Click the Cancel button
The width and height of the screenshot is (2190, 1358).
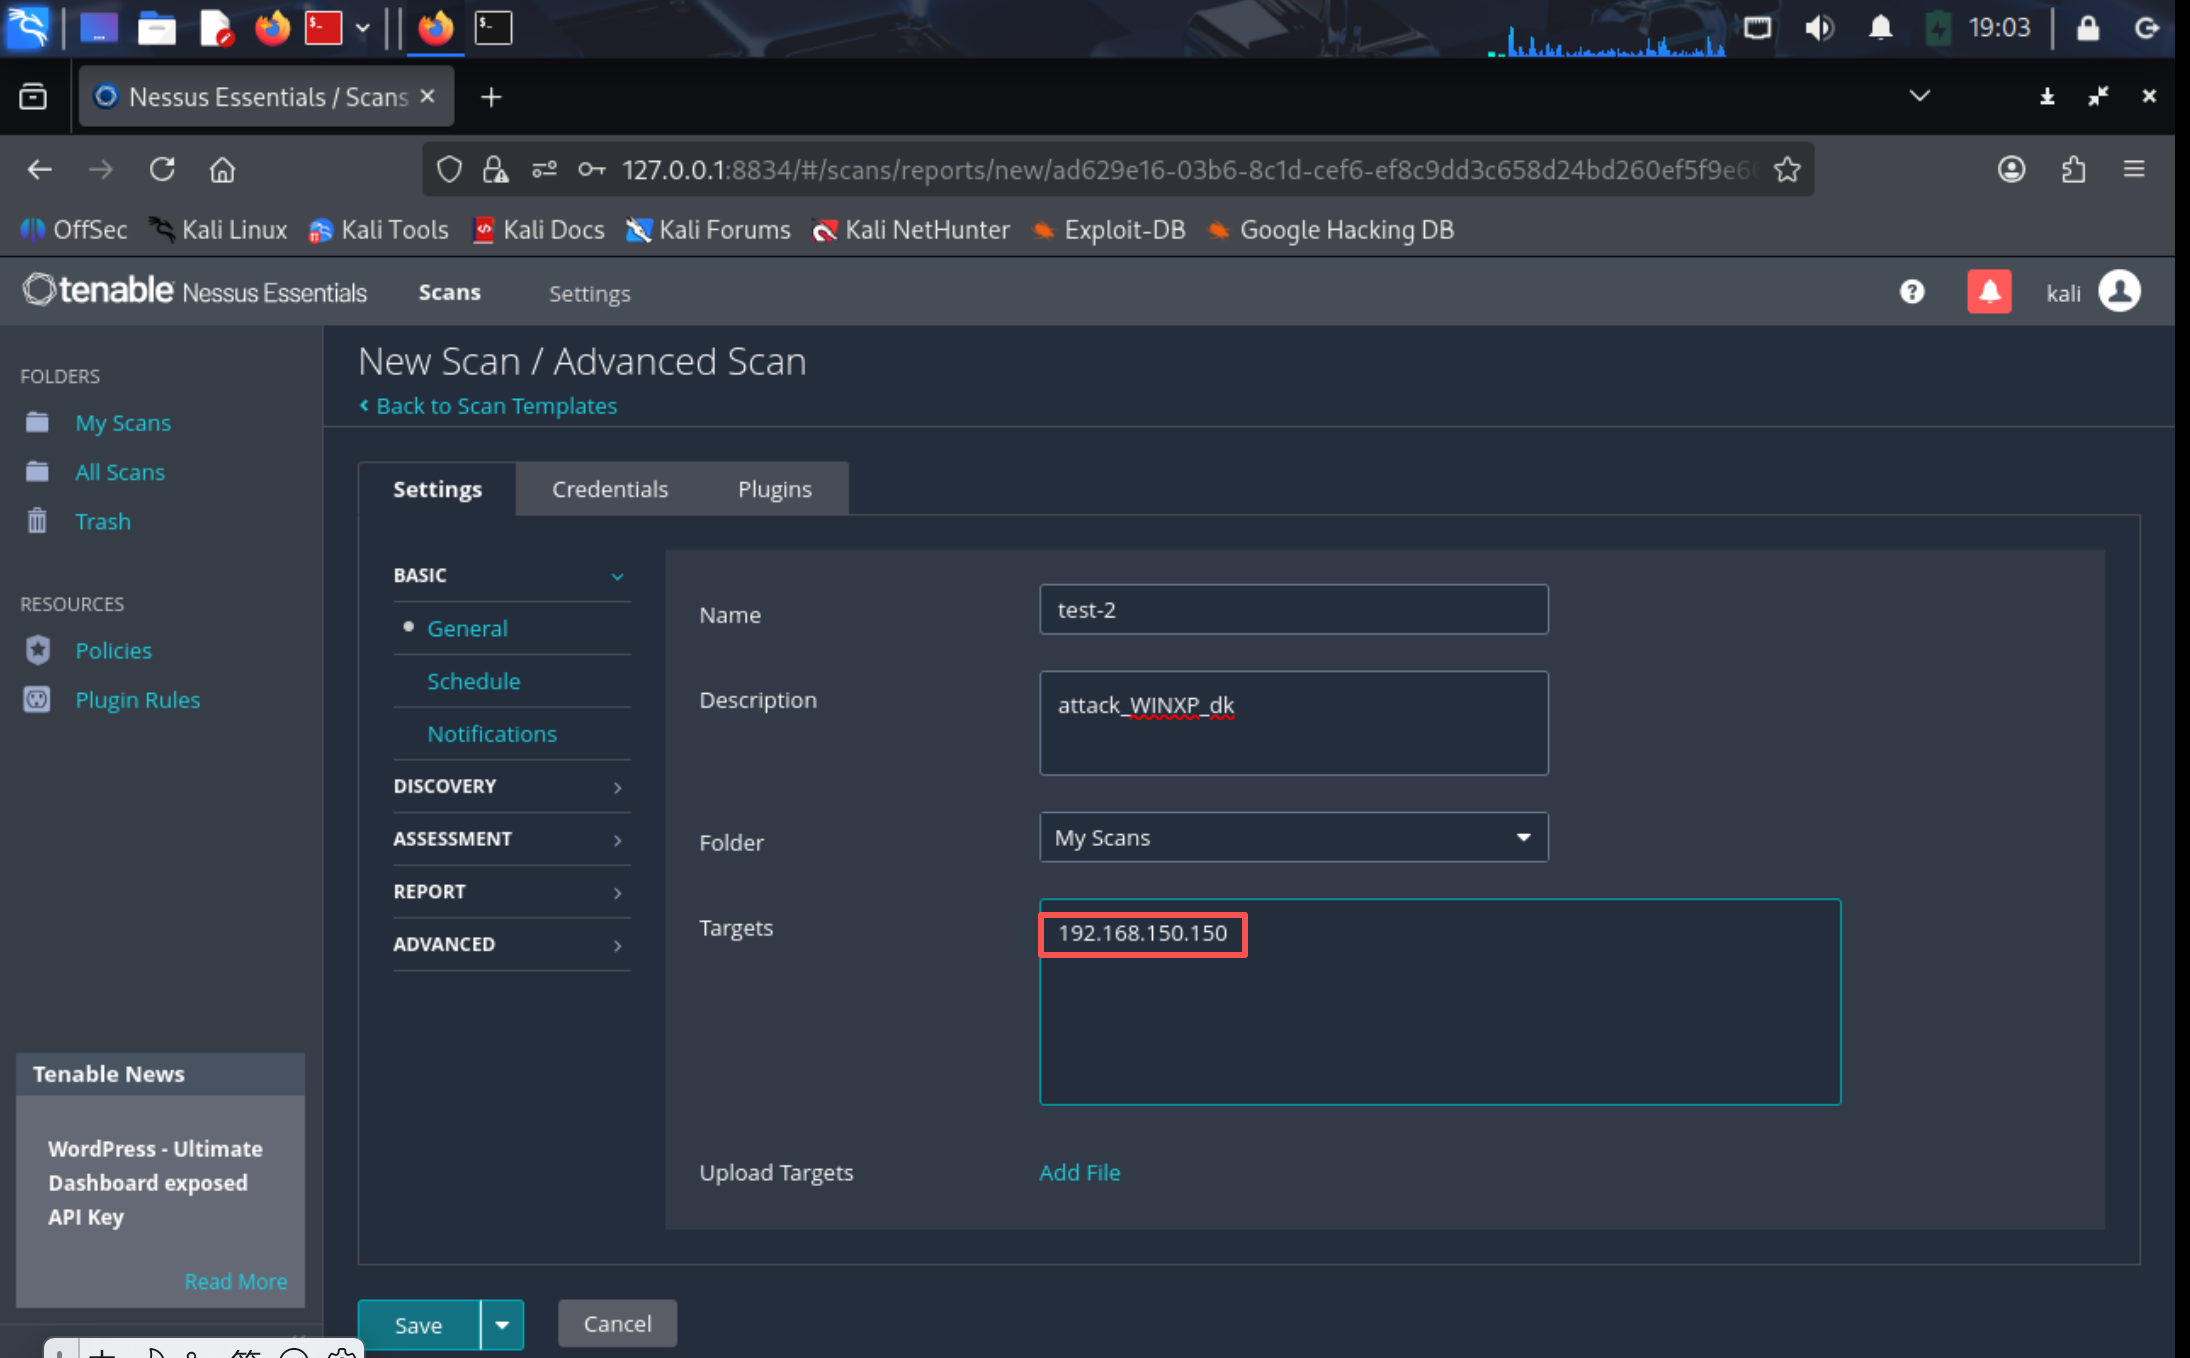(x=617, y=1324)
